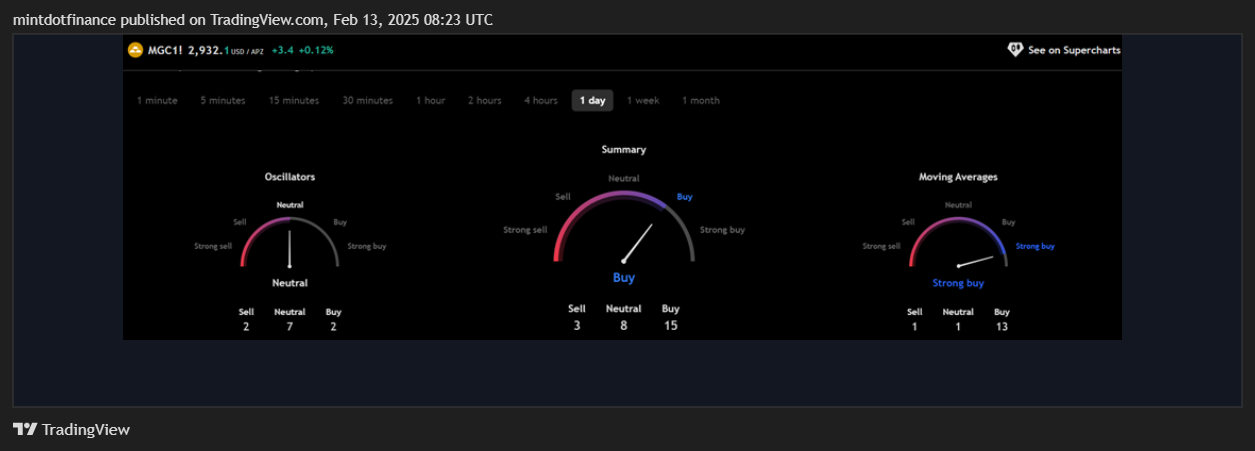1255x451 pixels.
Task: Open the See on Supercharts link
Action: coord(1064,50)
